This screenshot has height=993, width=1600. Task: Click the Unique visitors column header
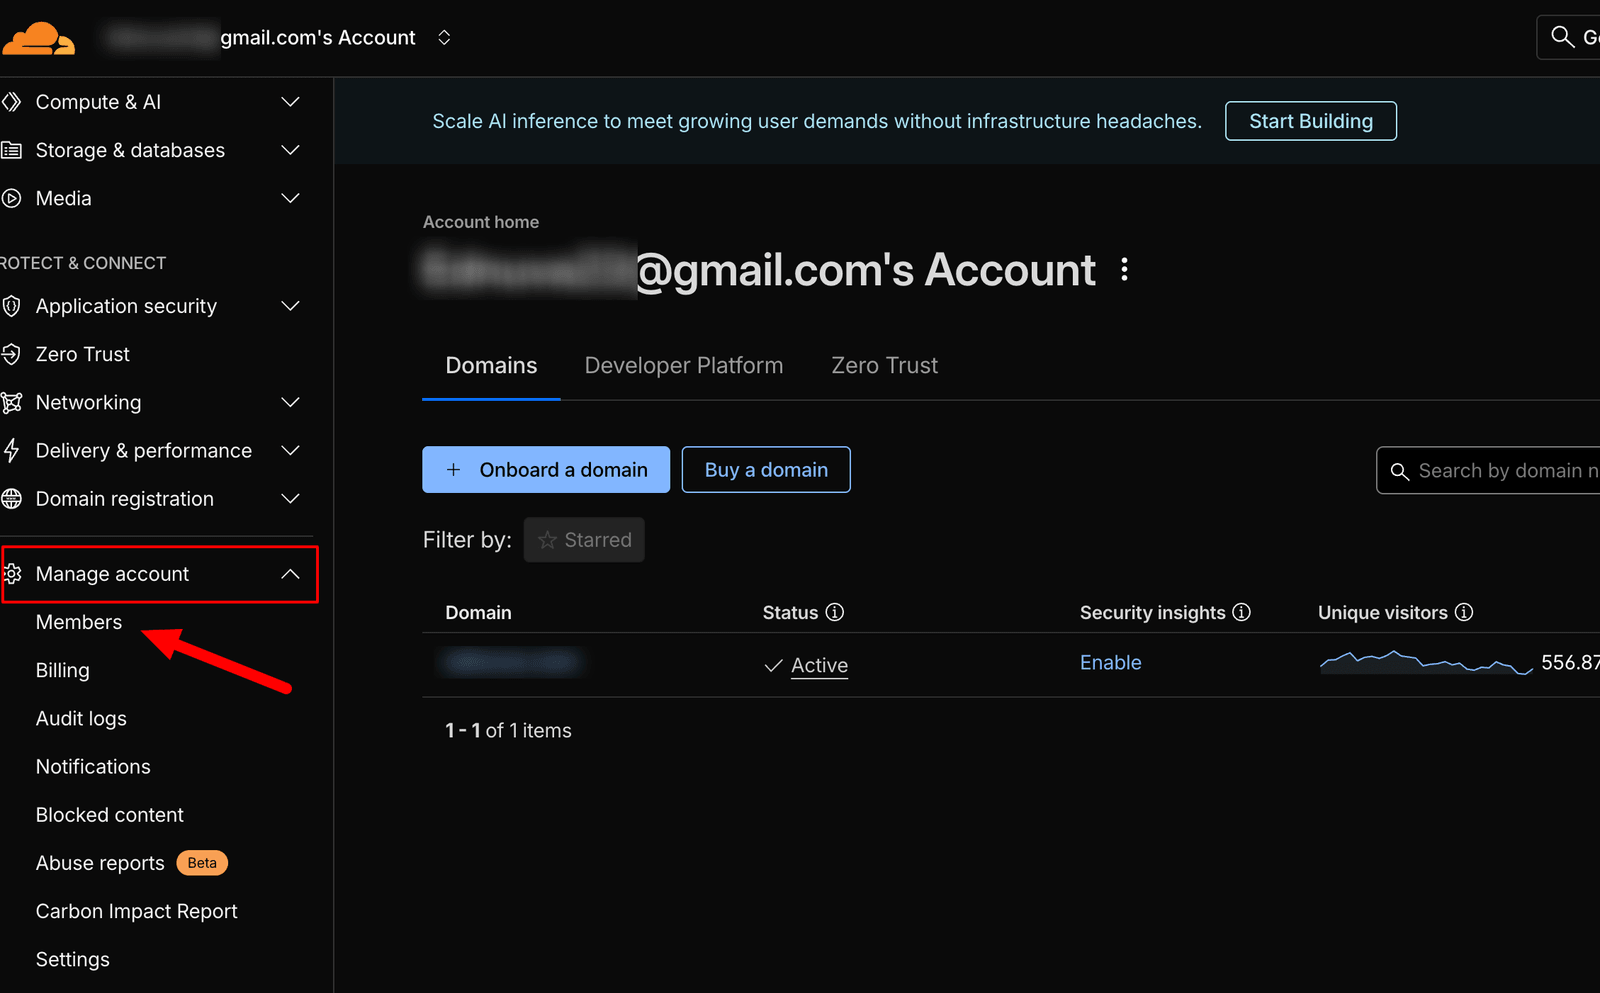coord(1383,612)
